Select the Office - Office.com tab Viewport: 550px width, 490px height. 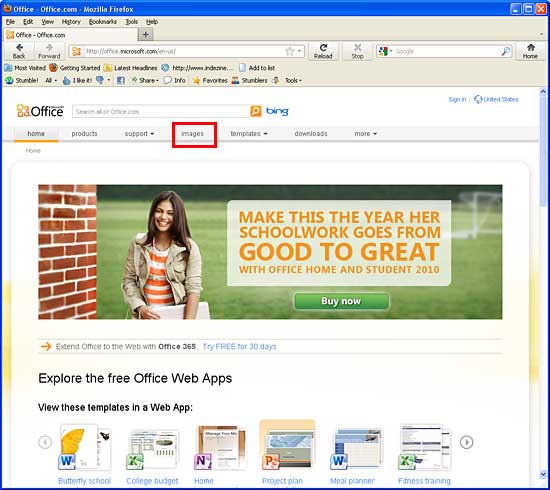pyautogui.click(x=71, y=35)
